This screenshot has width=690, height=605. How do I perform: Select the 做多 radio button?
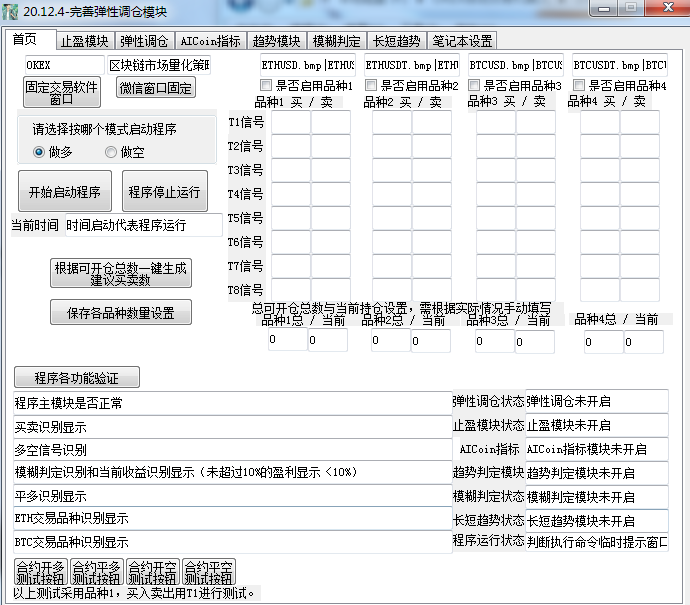[40, 152]
